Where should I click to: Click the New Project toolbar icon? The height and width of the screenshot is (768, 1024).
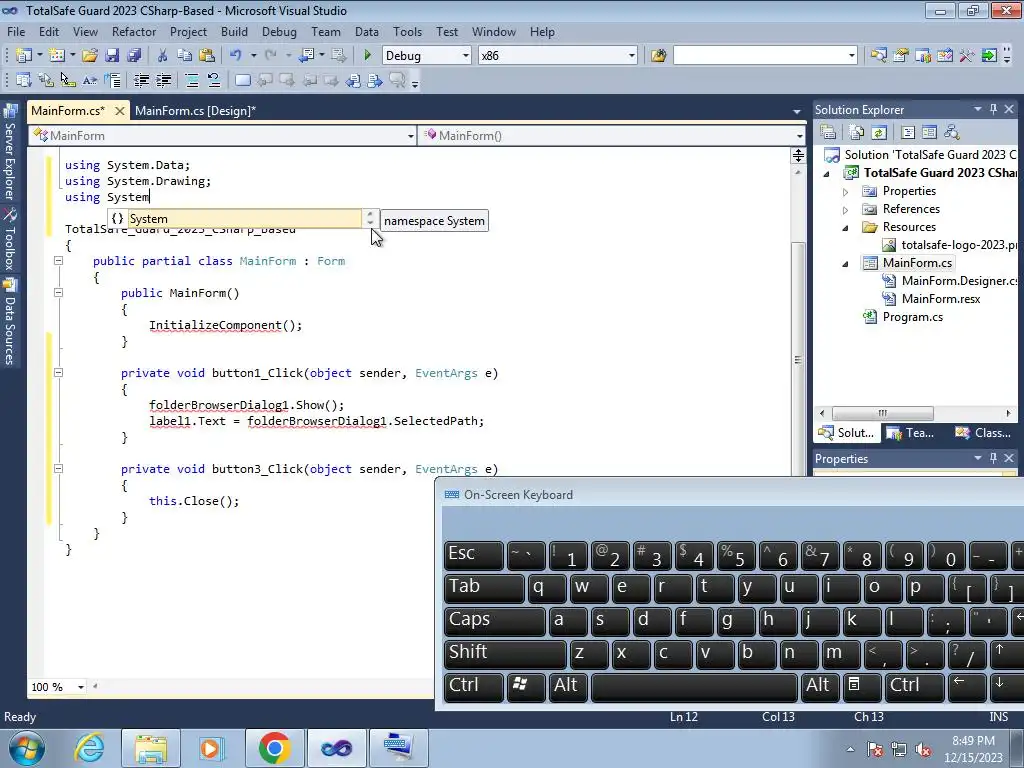tap(24, 56)
